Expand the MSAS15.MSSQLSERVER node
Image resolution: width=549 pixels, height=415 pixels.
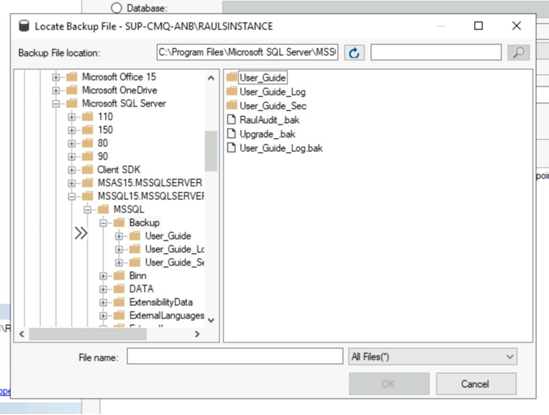72,183
